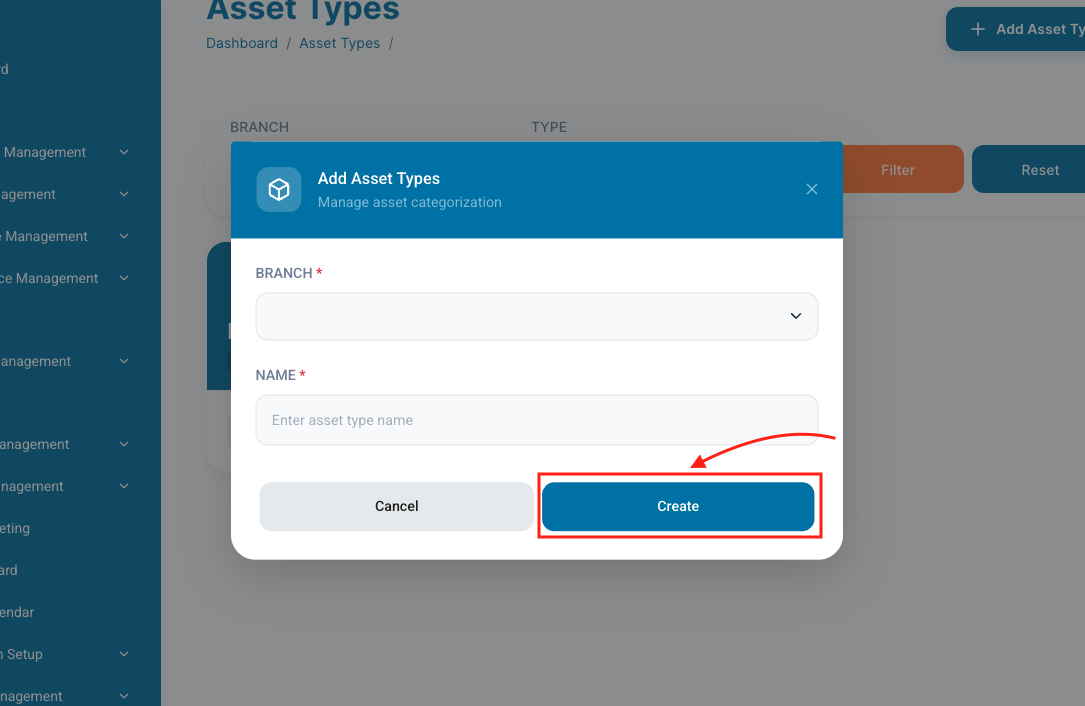The width and height of the screenshot is (1085, 706).
Task: Expand the 'agement' sidebar chevron near top
Action: click(124, 194)
